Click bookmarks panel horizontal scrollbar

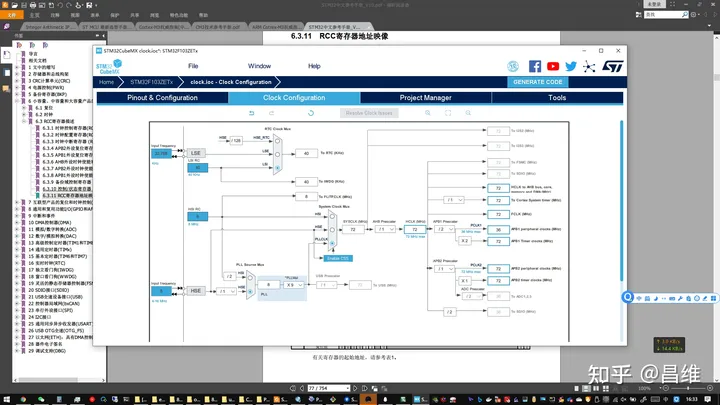[x=48, y=380]
